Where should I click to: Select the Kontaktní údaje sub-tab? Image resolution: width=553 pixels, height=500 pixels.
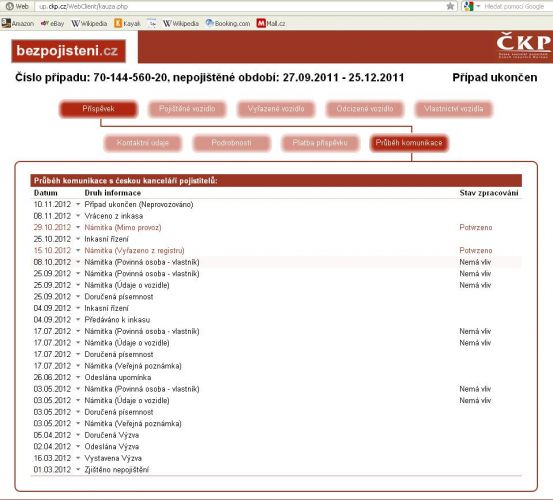[x=142, y=143]
